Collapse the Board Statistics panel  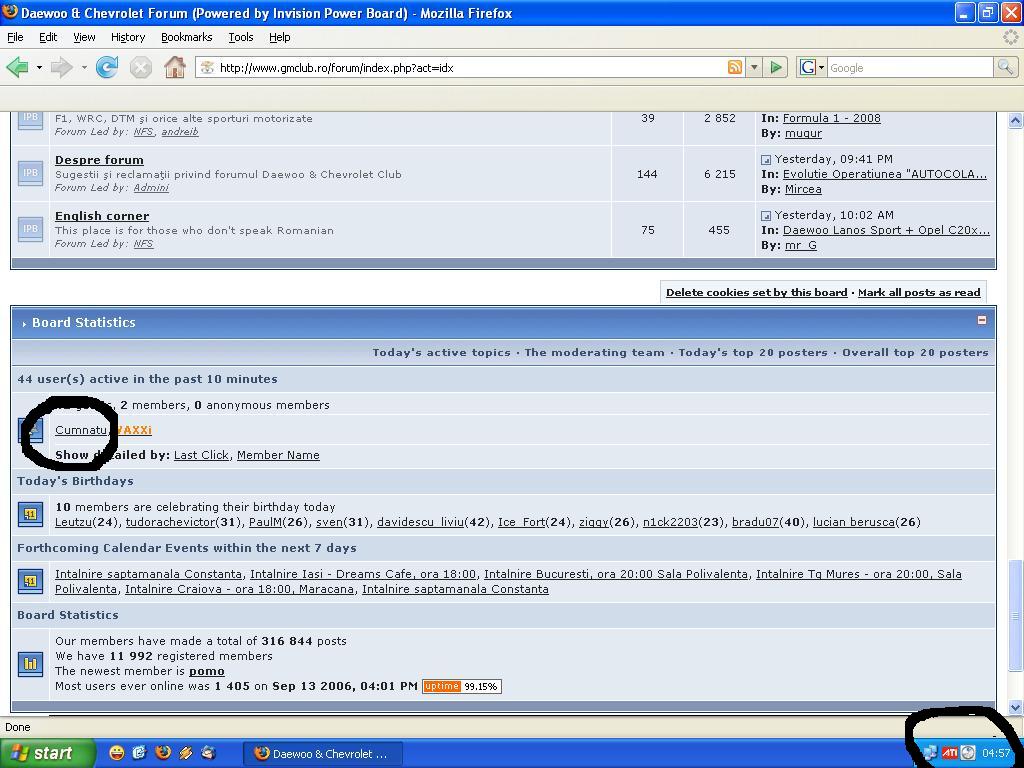982,320
